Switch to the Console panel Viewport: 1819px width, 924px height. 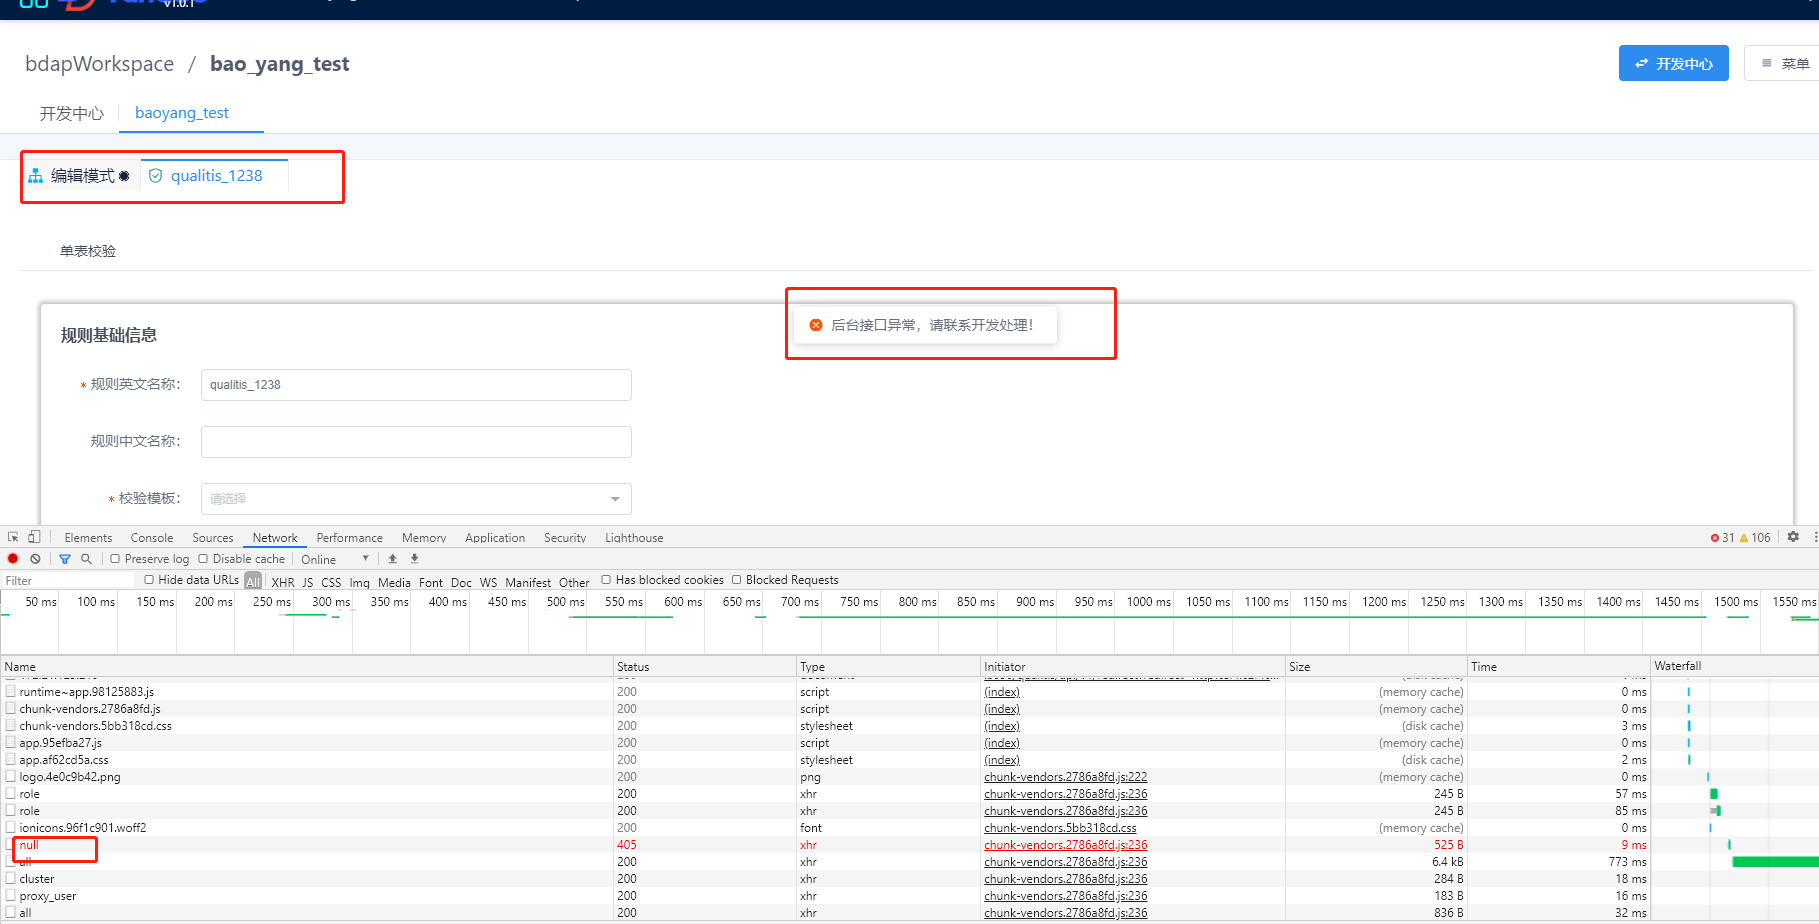click(151, 537)
